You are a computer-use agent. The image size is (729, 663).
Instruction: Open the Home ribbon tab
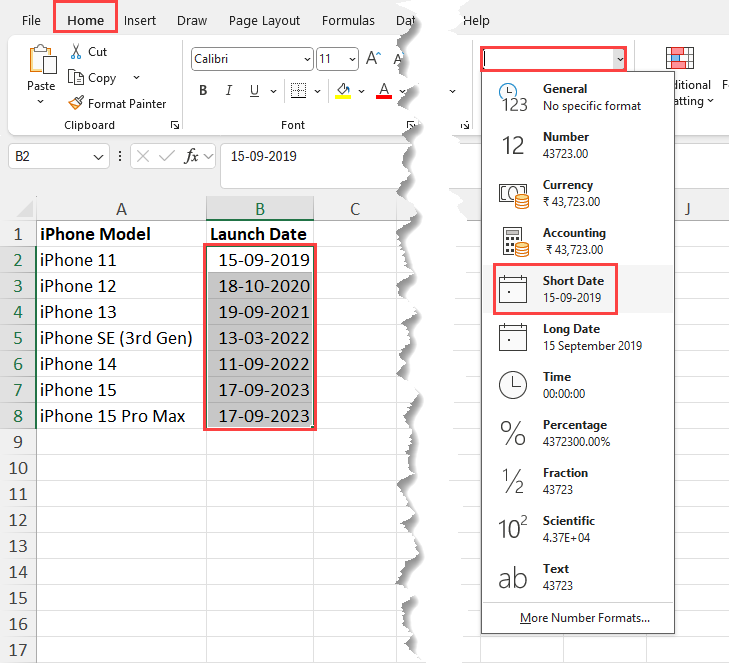pyautogui.click(x=86, y=20)
